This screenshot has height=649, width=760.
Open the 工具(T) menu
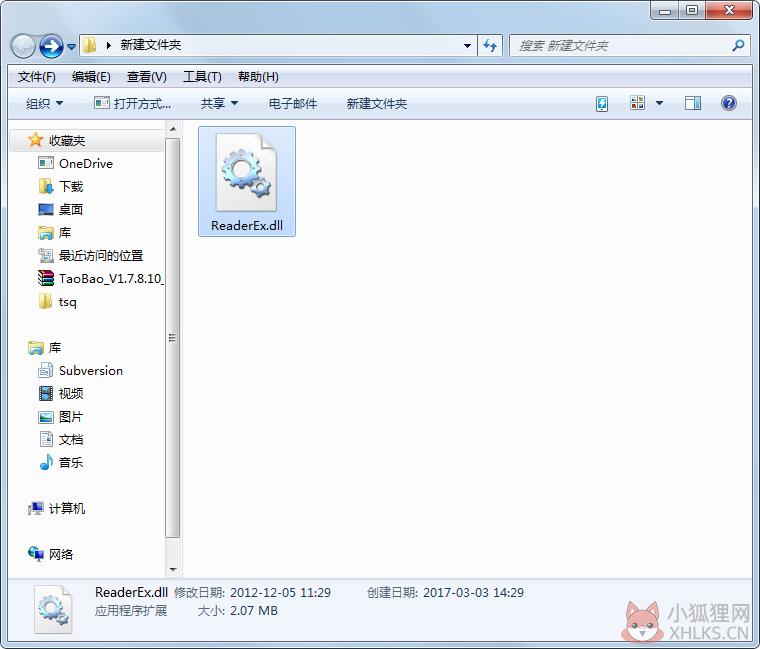(x=202, y=77)
